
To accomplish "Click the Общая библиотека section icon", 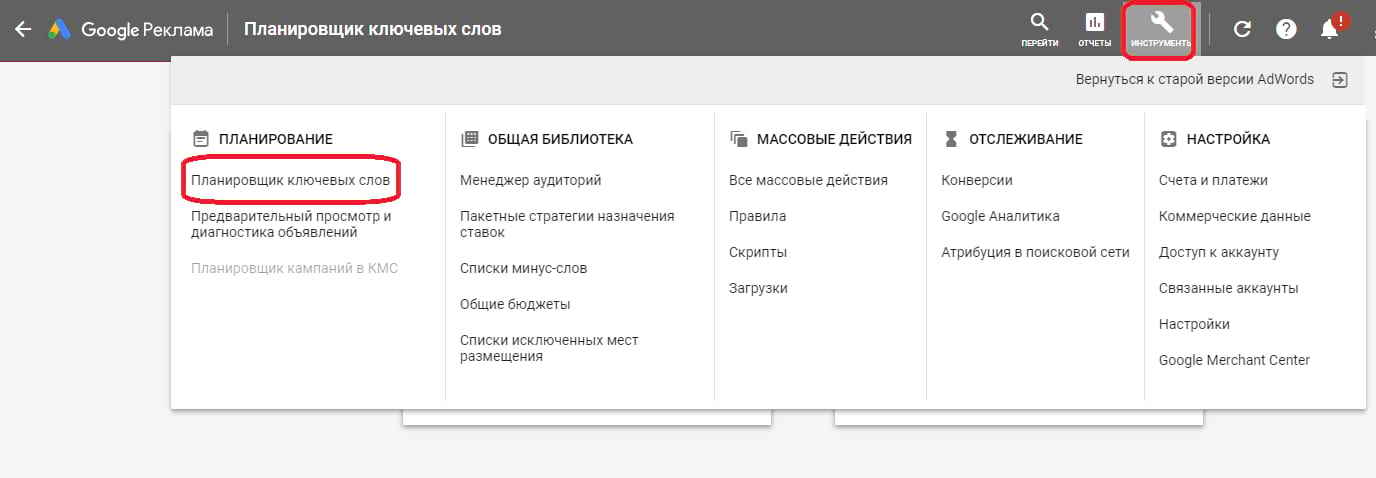I will tap(469, 139).
